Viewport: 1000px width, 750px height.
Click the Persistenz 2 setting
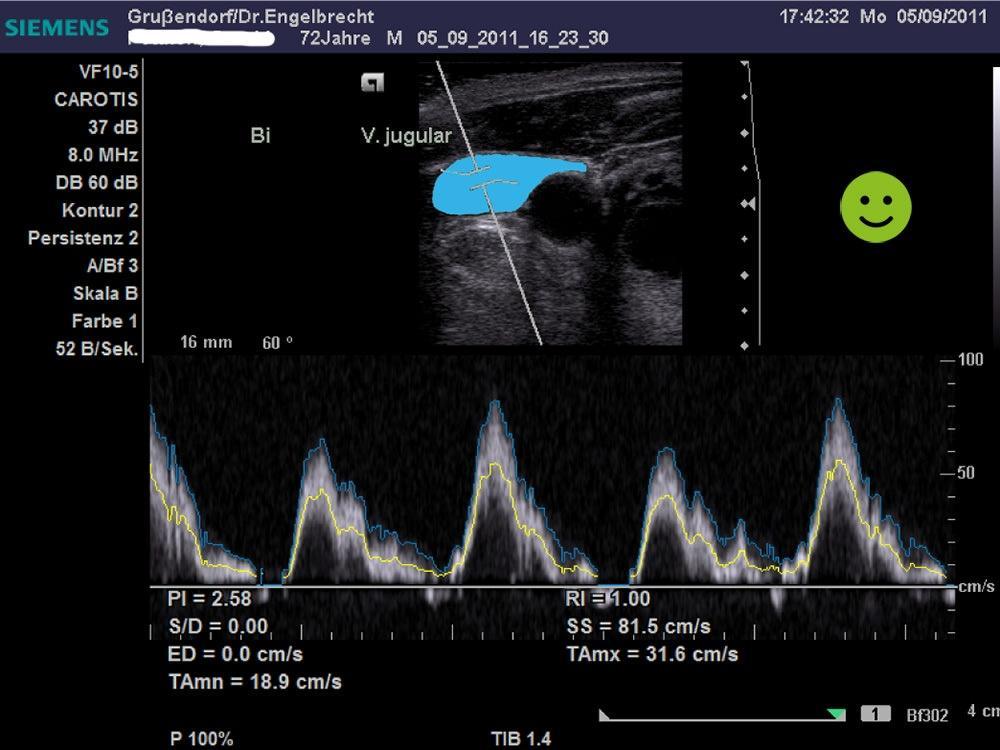coord(83,238)
